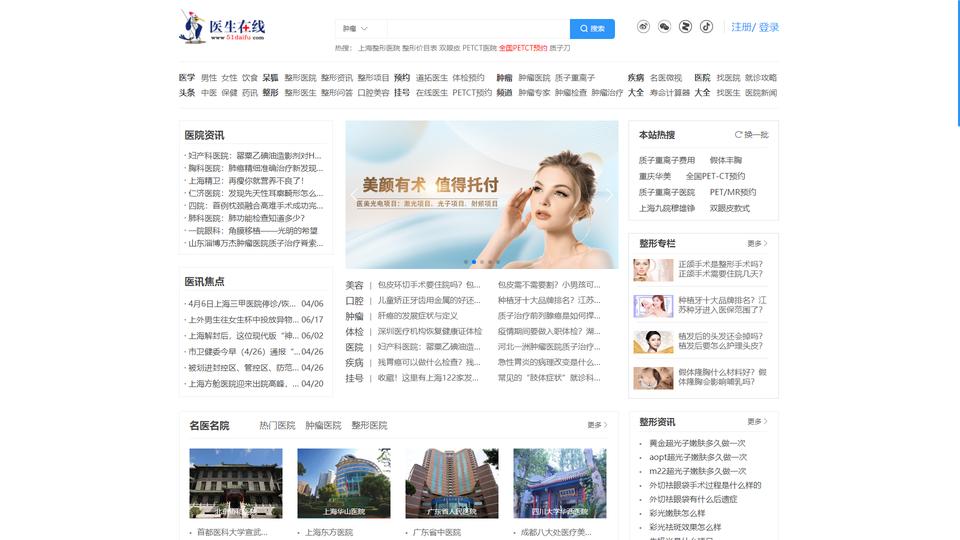
Task: Click the 注册 register link
Action: click(741, 27)
